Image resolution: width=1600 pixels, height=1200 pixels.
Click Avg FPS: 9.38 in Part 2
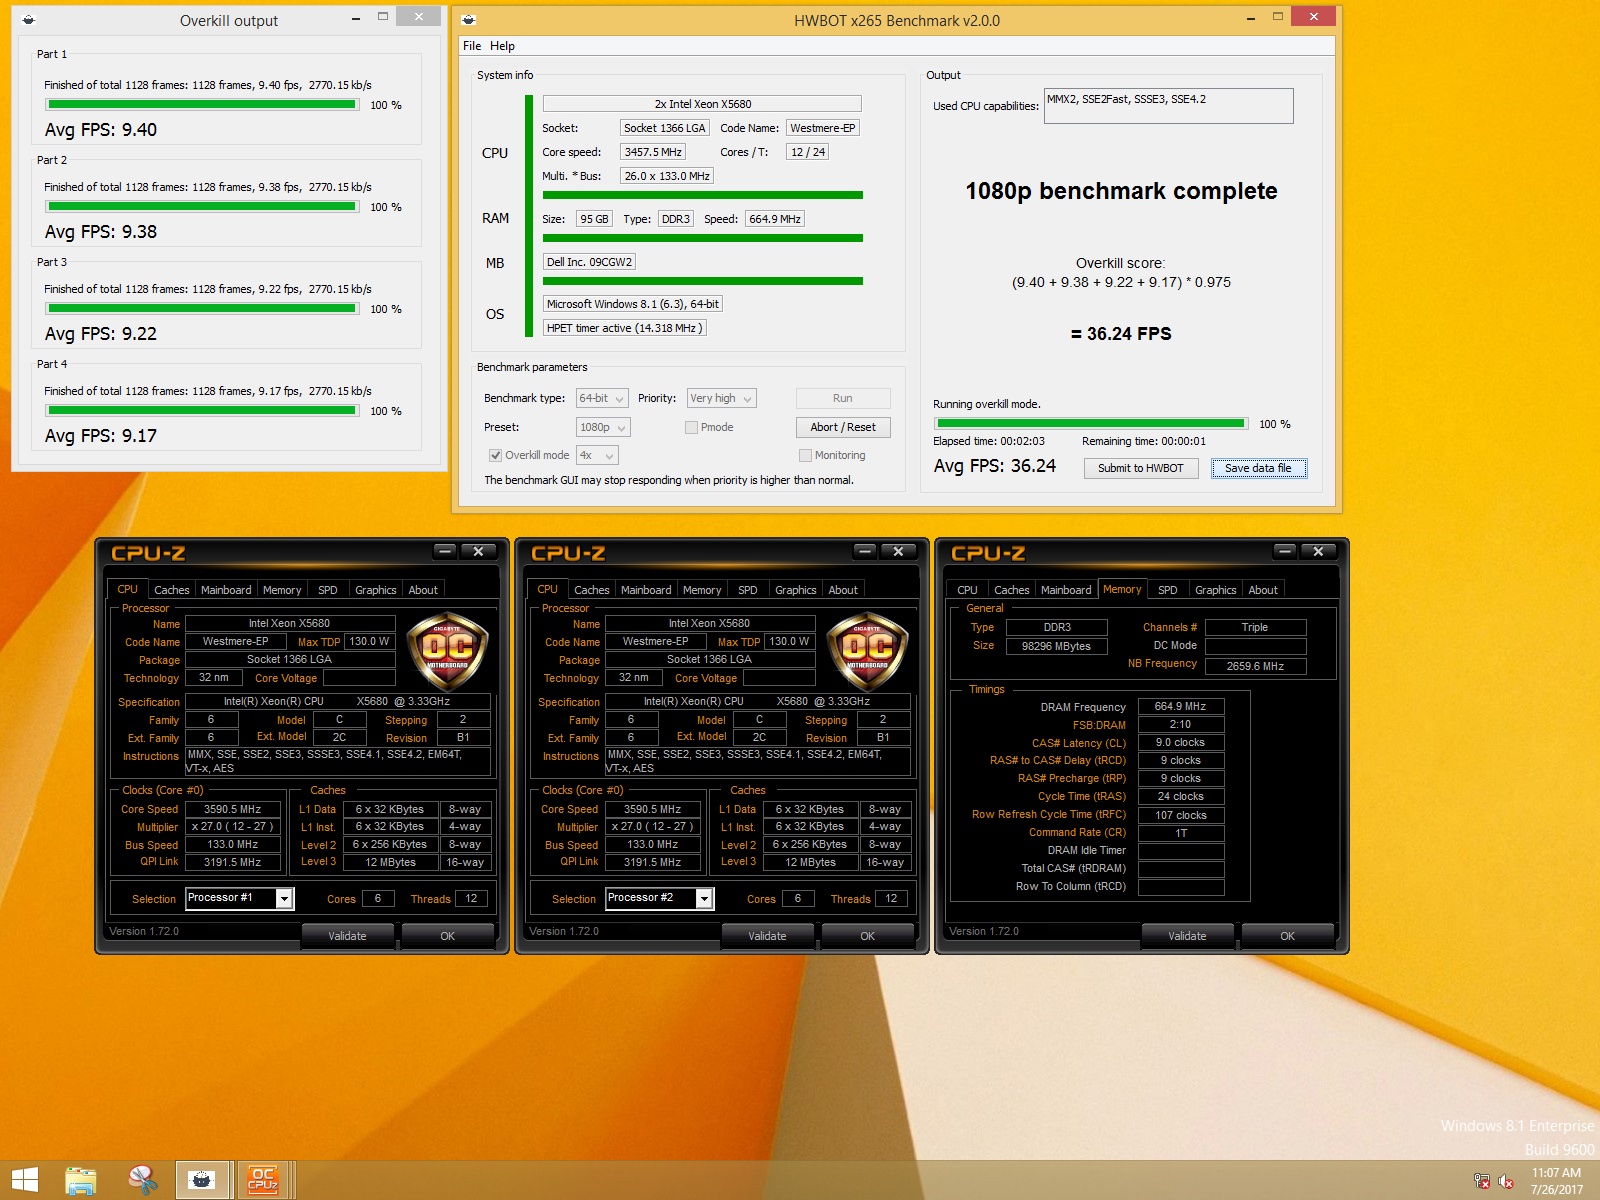point(101,232)
